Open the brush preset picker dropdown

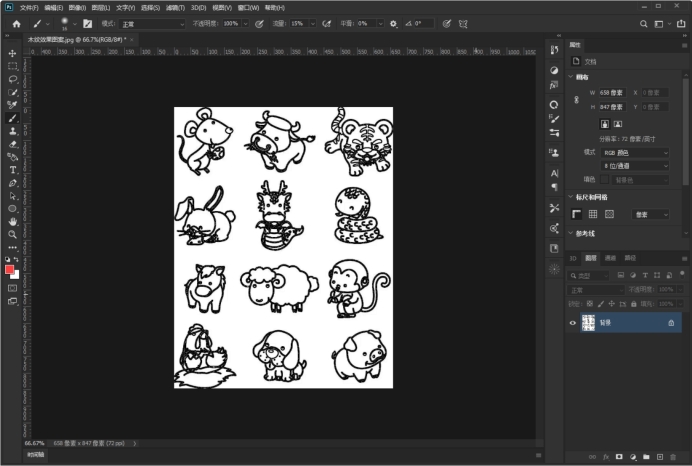pos(75,24)
